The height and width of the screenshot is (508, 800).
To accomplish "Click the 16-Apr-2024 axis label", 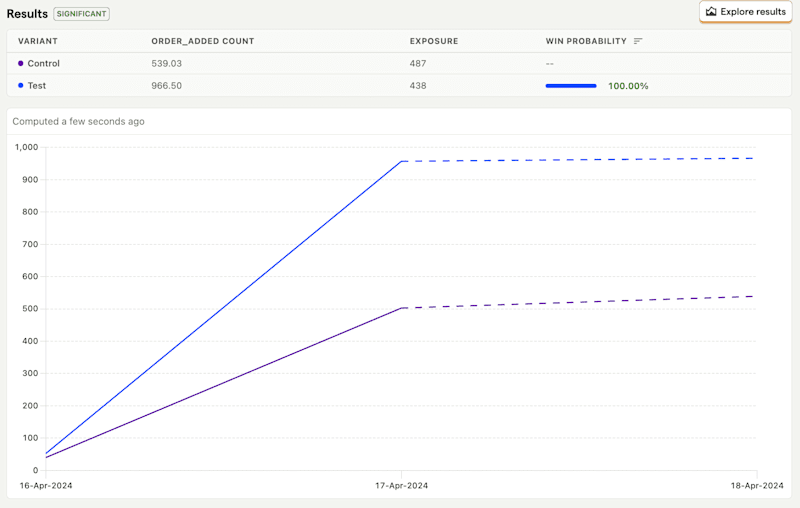I will coord(46,486).
